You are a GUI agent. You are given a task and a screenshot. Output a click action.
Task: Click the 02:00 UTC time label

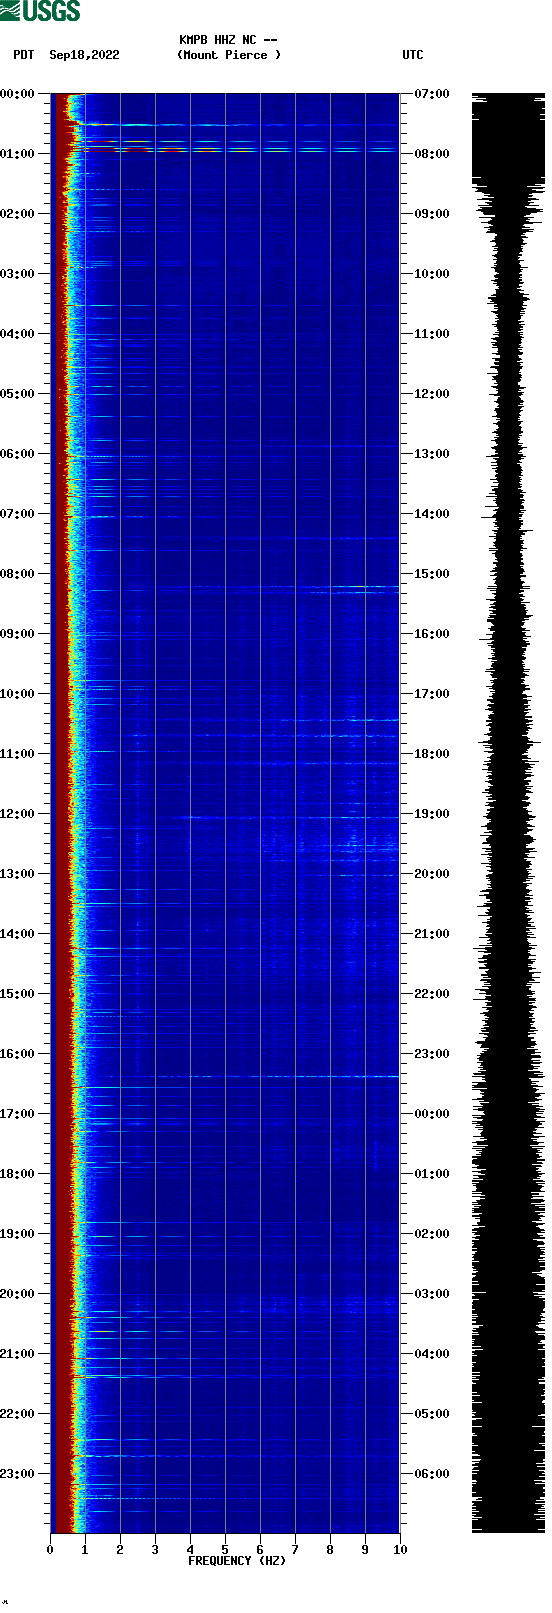tap(432, 1234)
